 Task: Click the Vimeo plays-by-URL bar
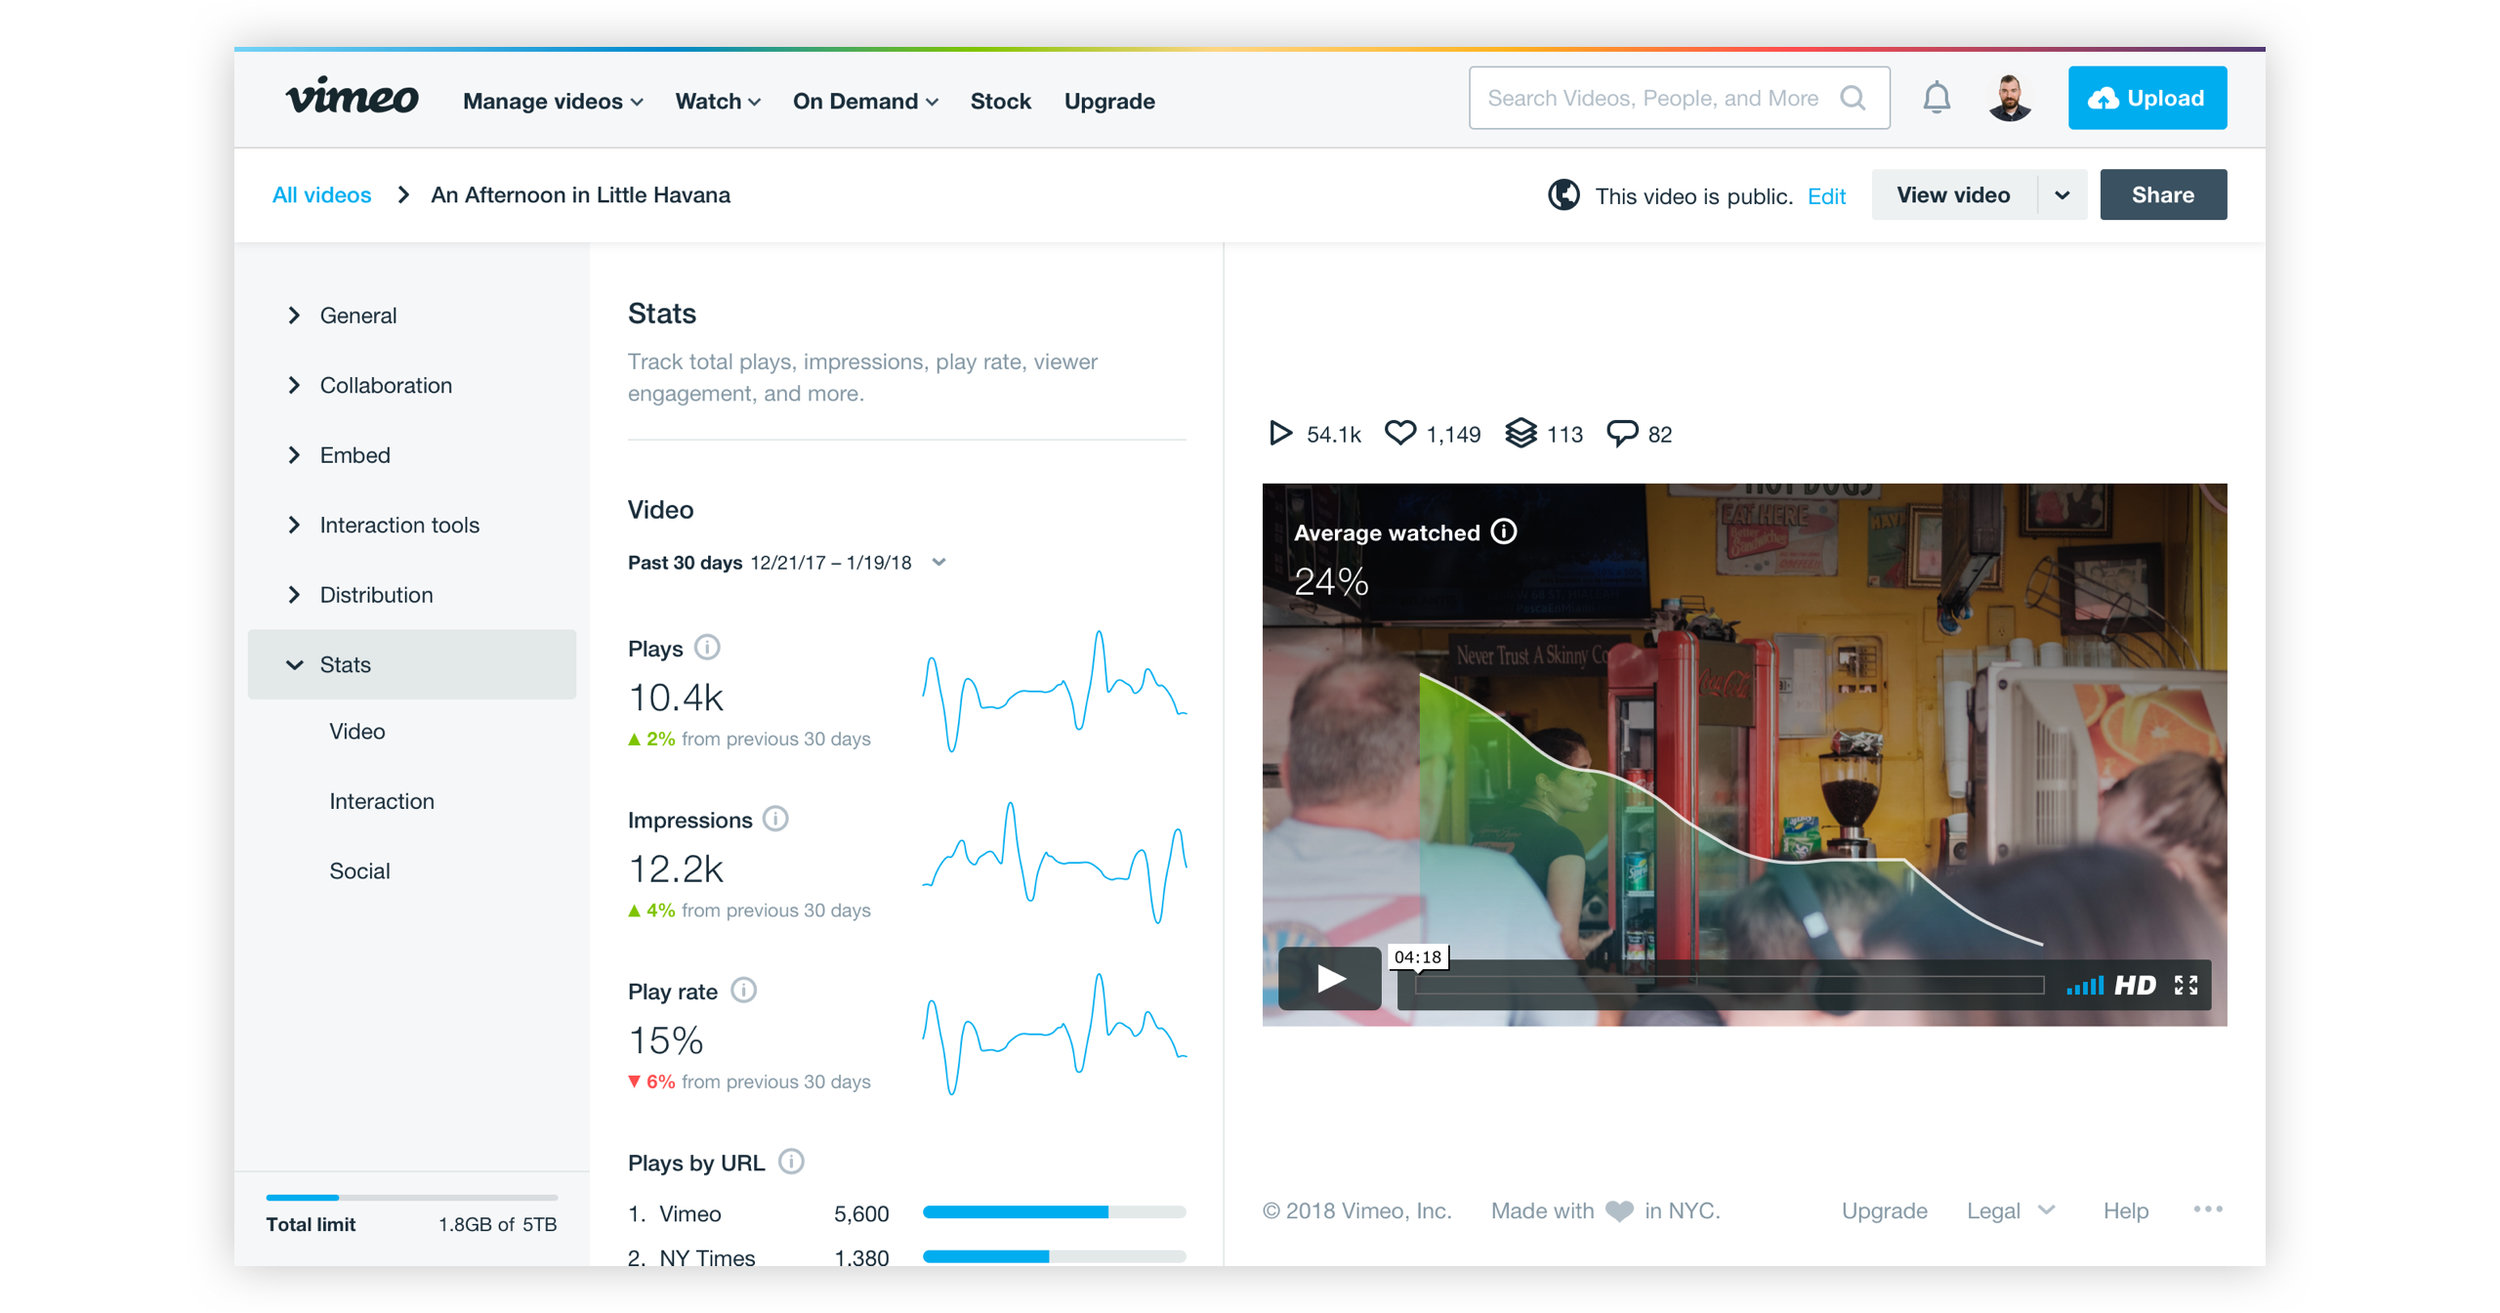[1054, 1212]
